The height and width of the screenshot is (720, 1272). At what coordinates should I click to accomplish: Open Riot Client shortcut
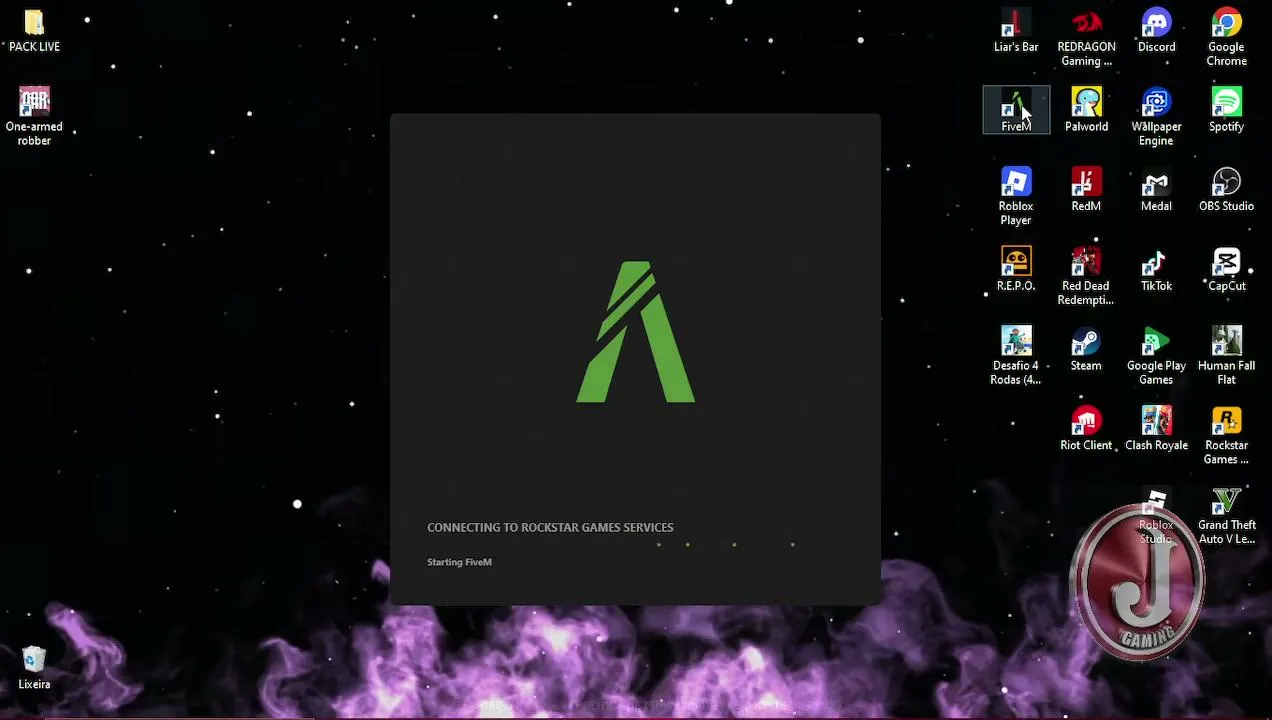(1086, 429)
